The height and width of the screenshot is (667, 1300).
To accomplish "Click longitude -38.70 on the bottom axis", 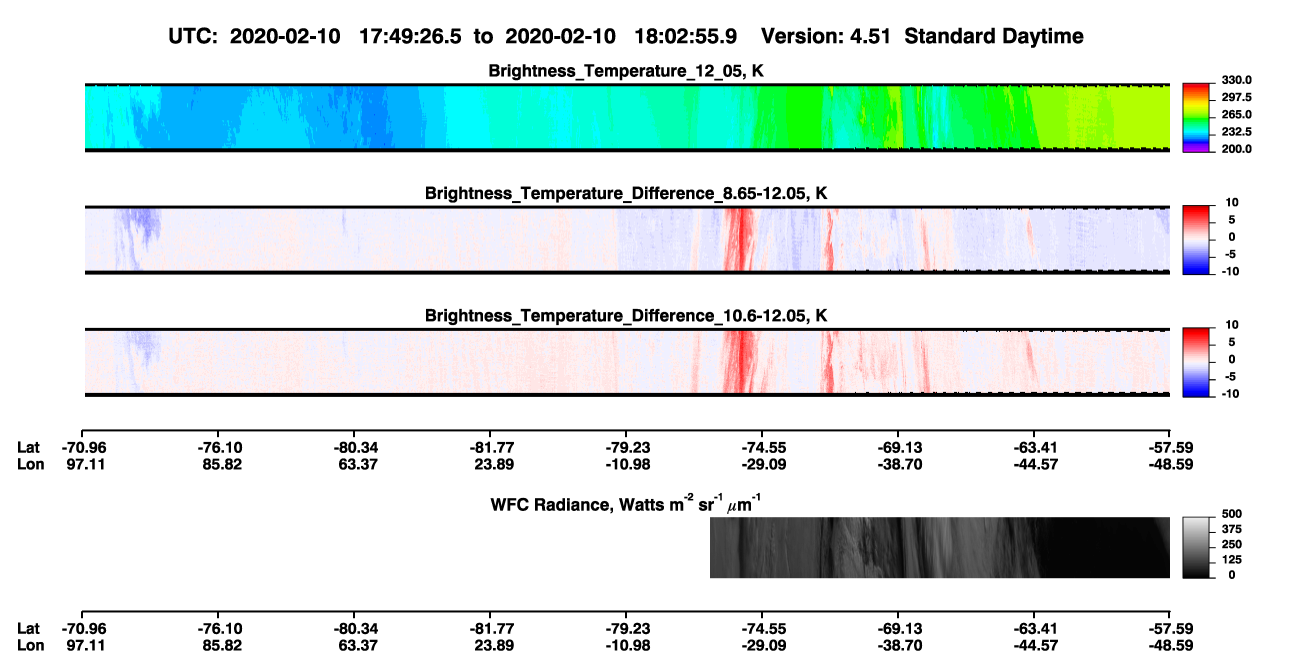I will click(x=900, y=645).
